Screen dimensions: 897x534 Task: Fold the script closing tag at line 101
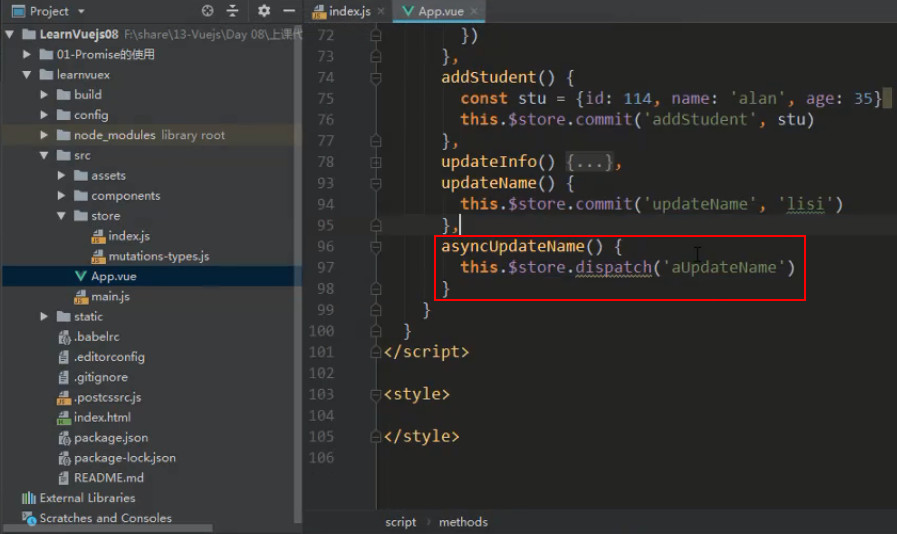pyautogui.click(x=376, y=352)
